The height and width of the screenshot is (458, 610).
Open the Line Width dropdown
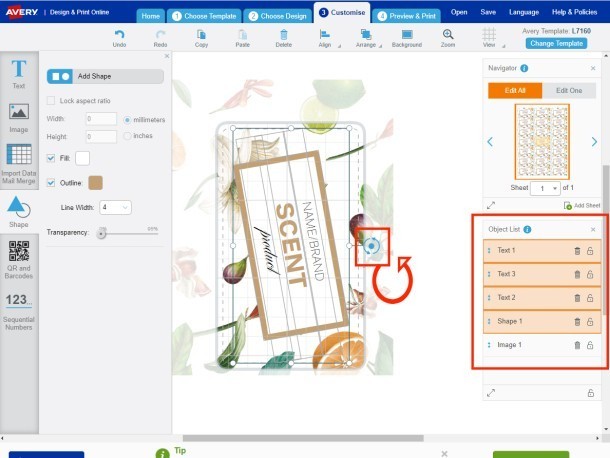tap(111, 207)
